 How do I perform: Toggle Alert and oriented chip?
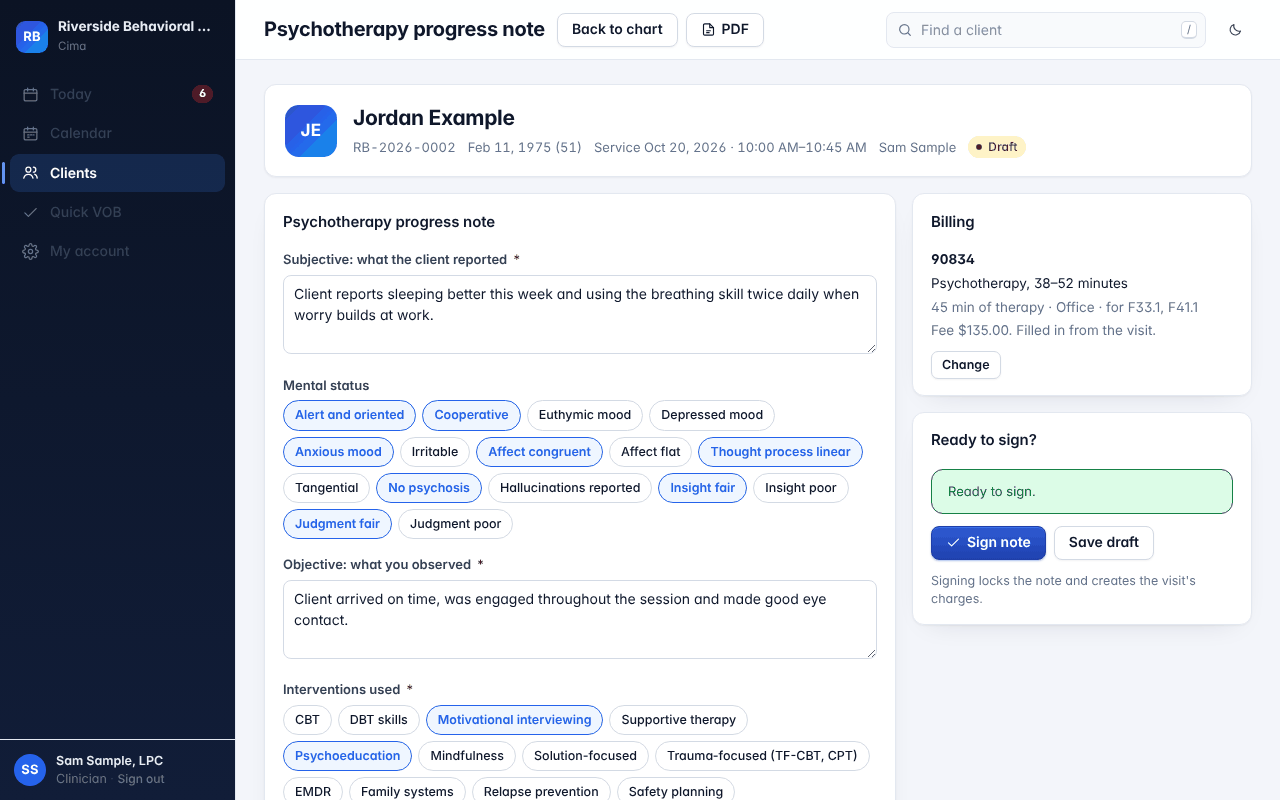pos(349,415)
